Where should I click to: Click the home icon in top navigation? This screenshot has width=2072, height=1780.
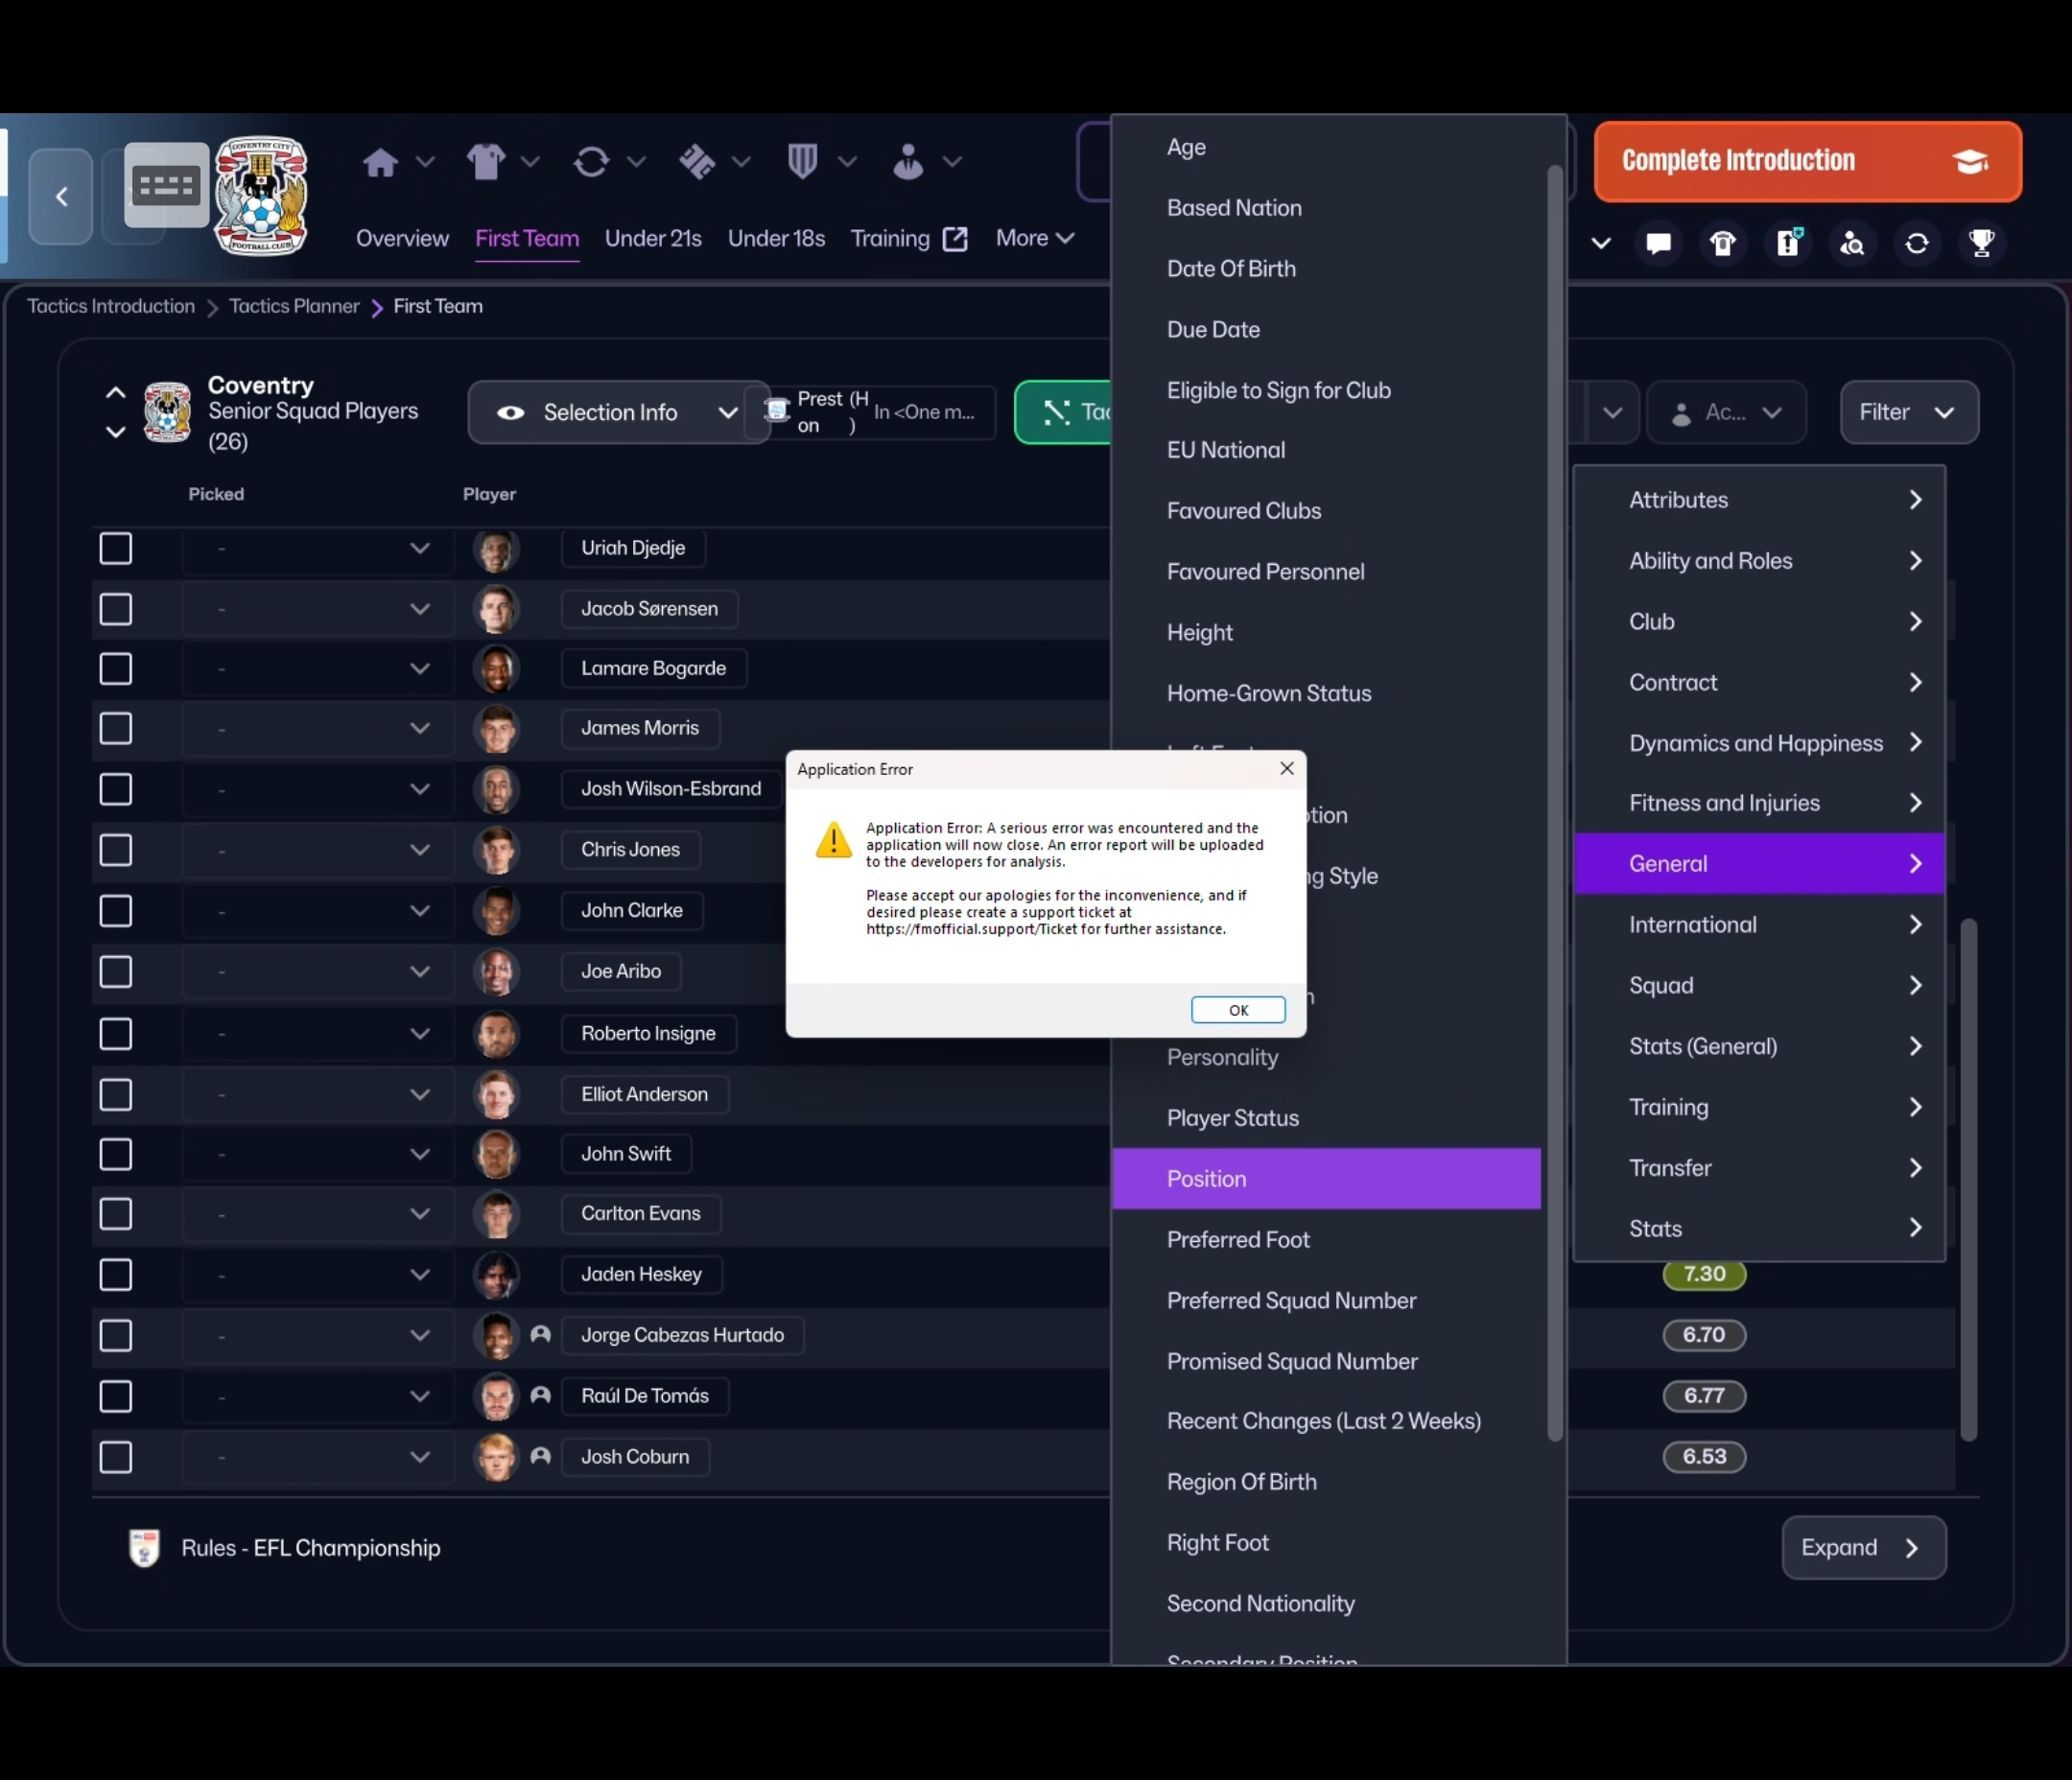tap(380, 162)
